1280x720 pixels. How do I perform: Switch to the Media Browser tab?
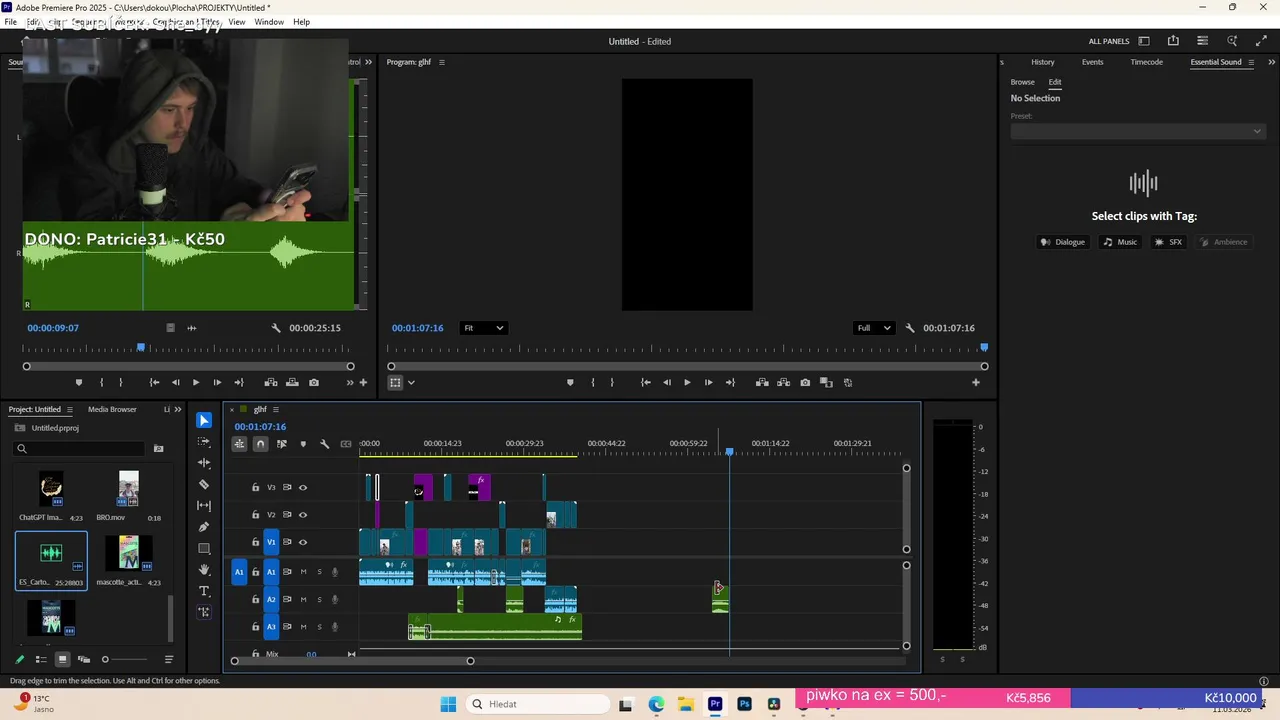click(x=112, y=409)
